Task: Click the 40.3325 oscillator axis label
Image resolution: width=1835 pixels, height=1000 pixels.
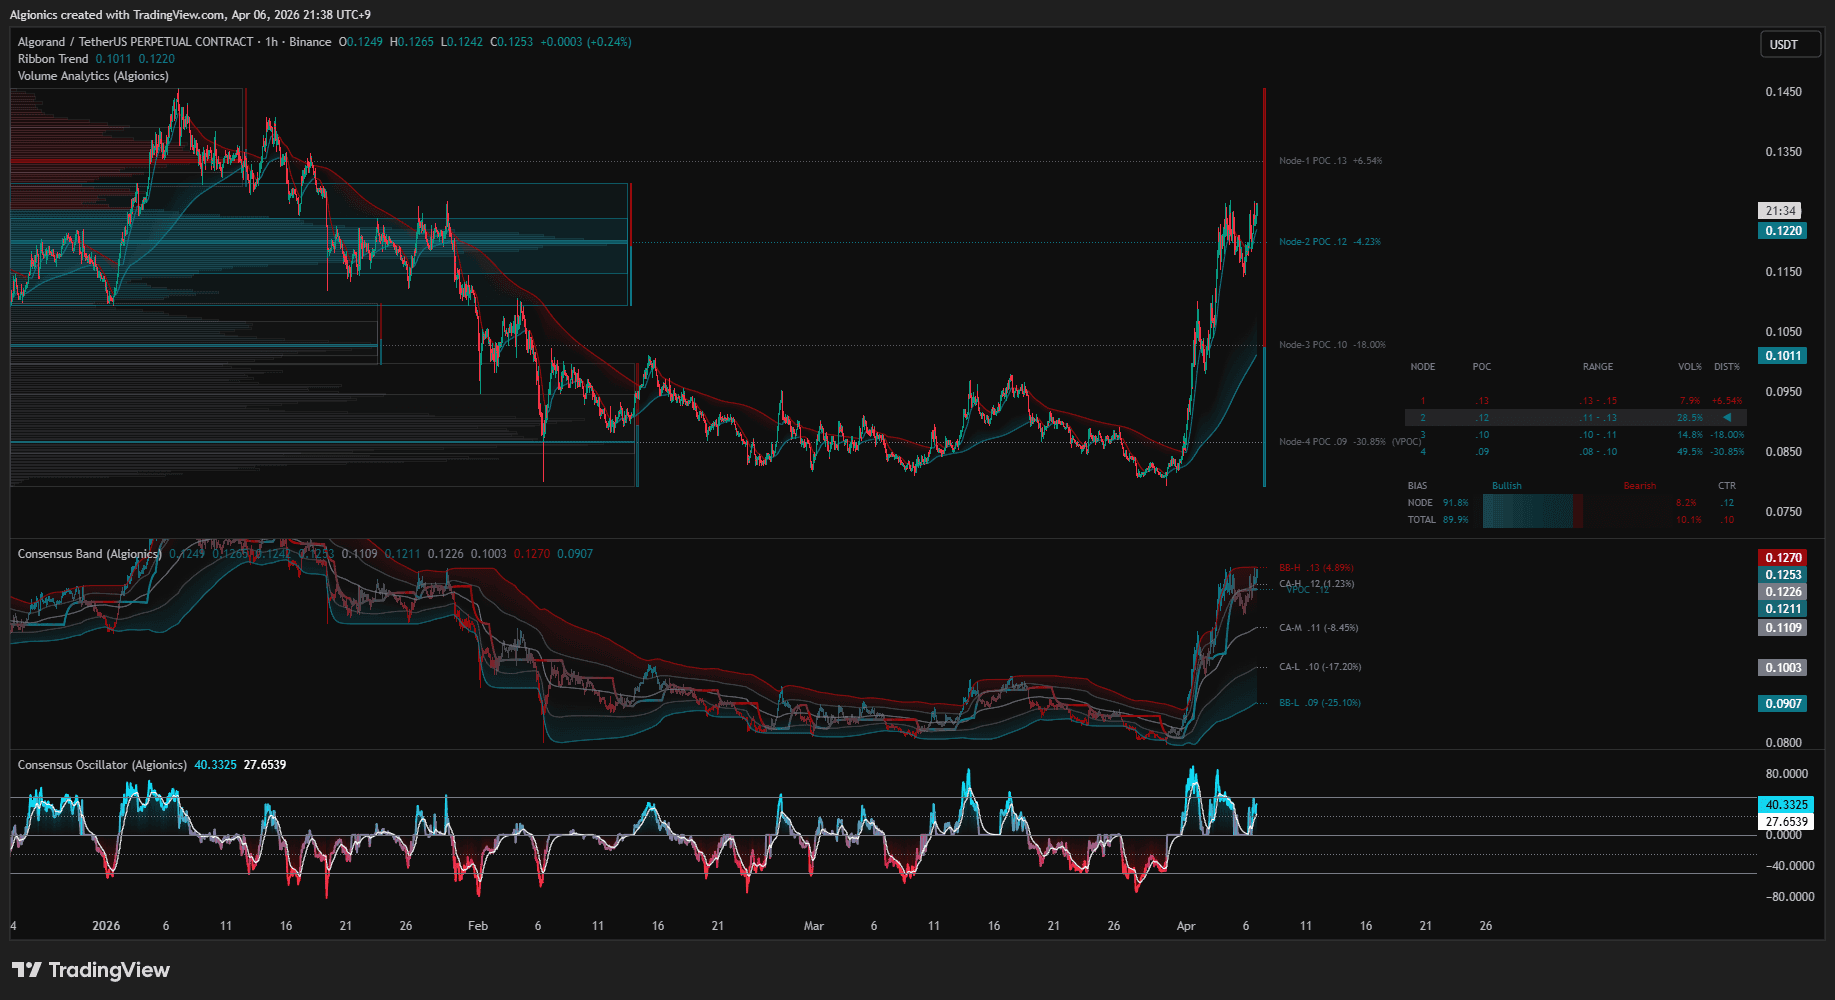Action: pos(1786,805)
